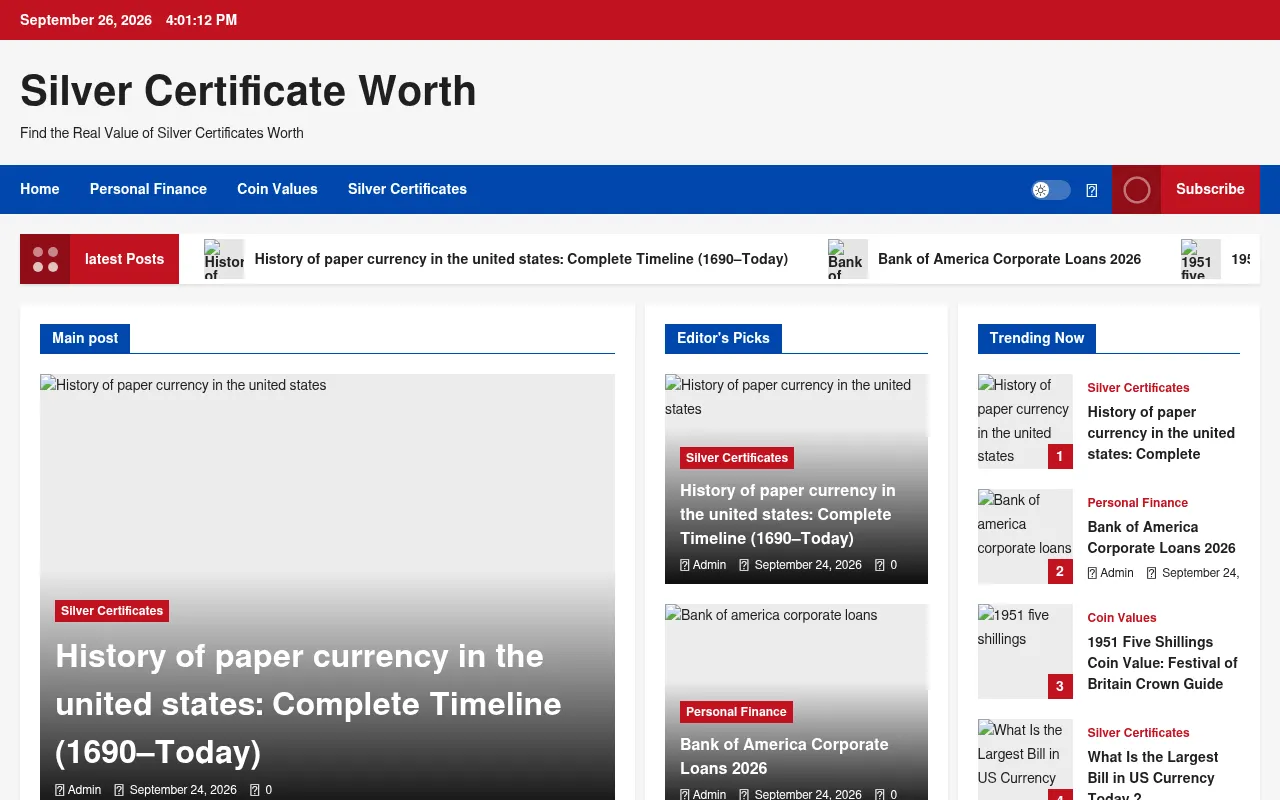This screenshot has width=1280, height=800.
Task: Click the Editor's Picks section heading
Action: [x=723, y=338]
